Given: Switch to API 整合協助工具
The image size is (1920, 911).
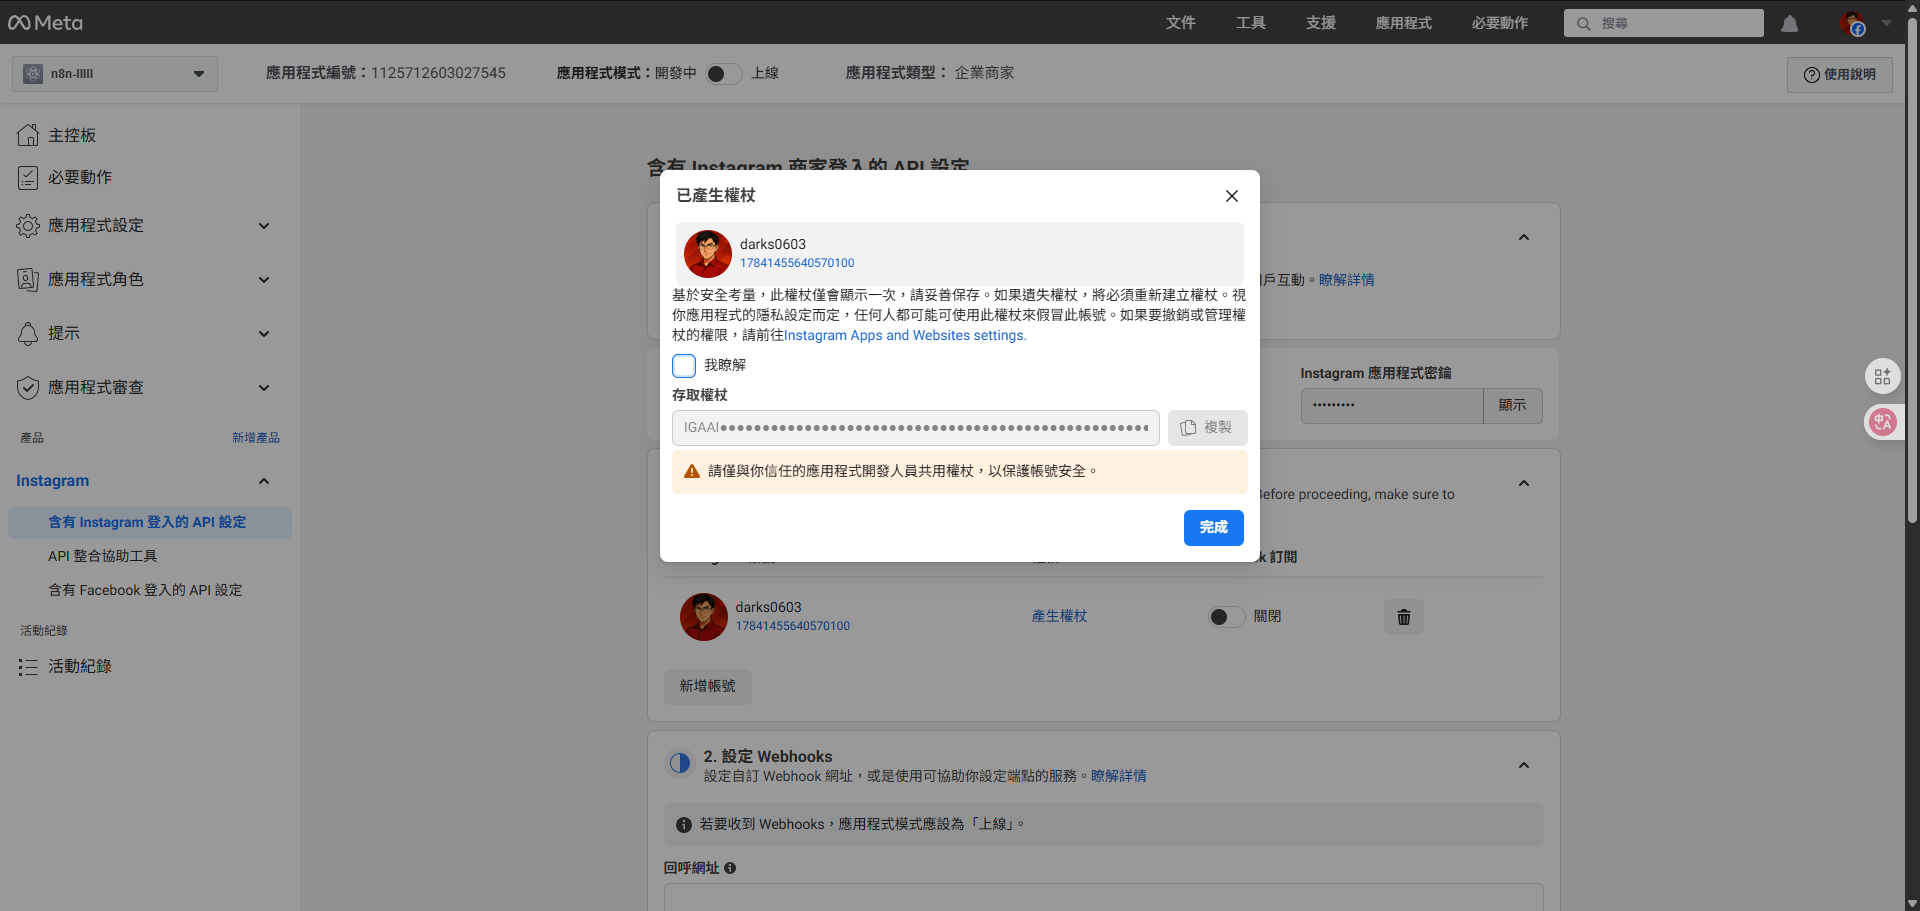Looking at the screenshot, I should click(x=102, y=556).
